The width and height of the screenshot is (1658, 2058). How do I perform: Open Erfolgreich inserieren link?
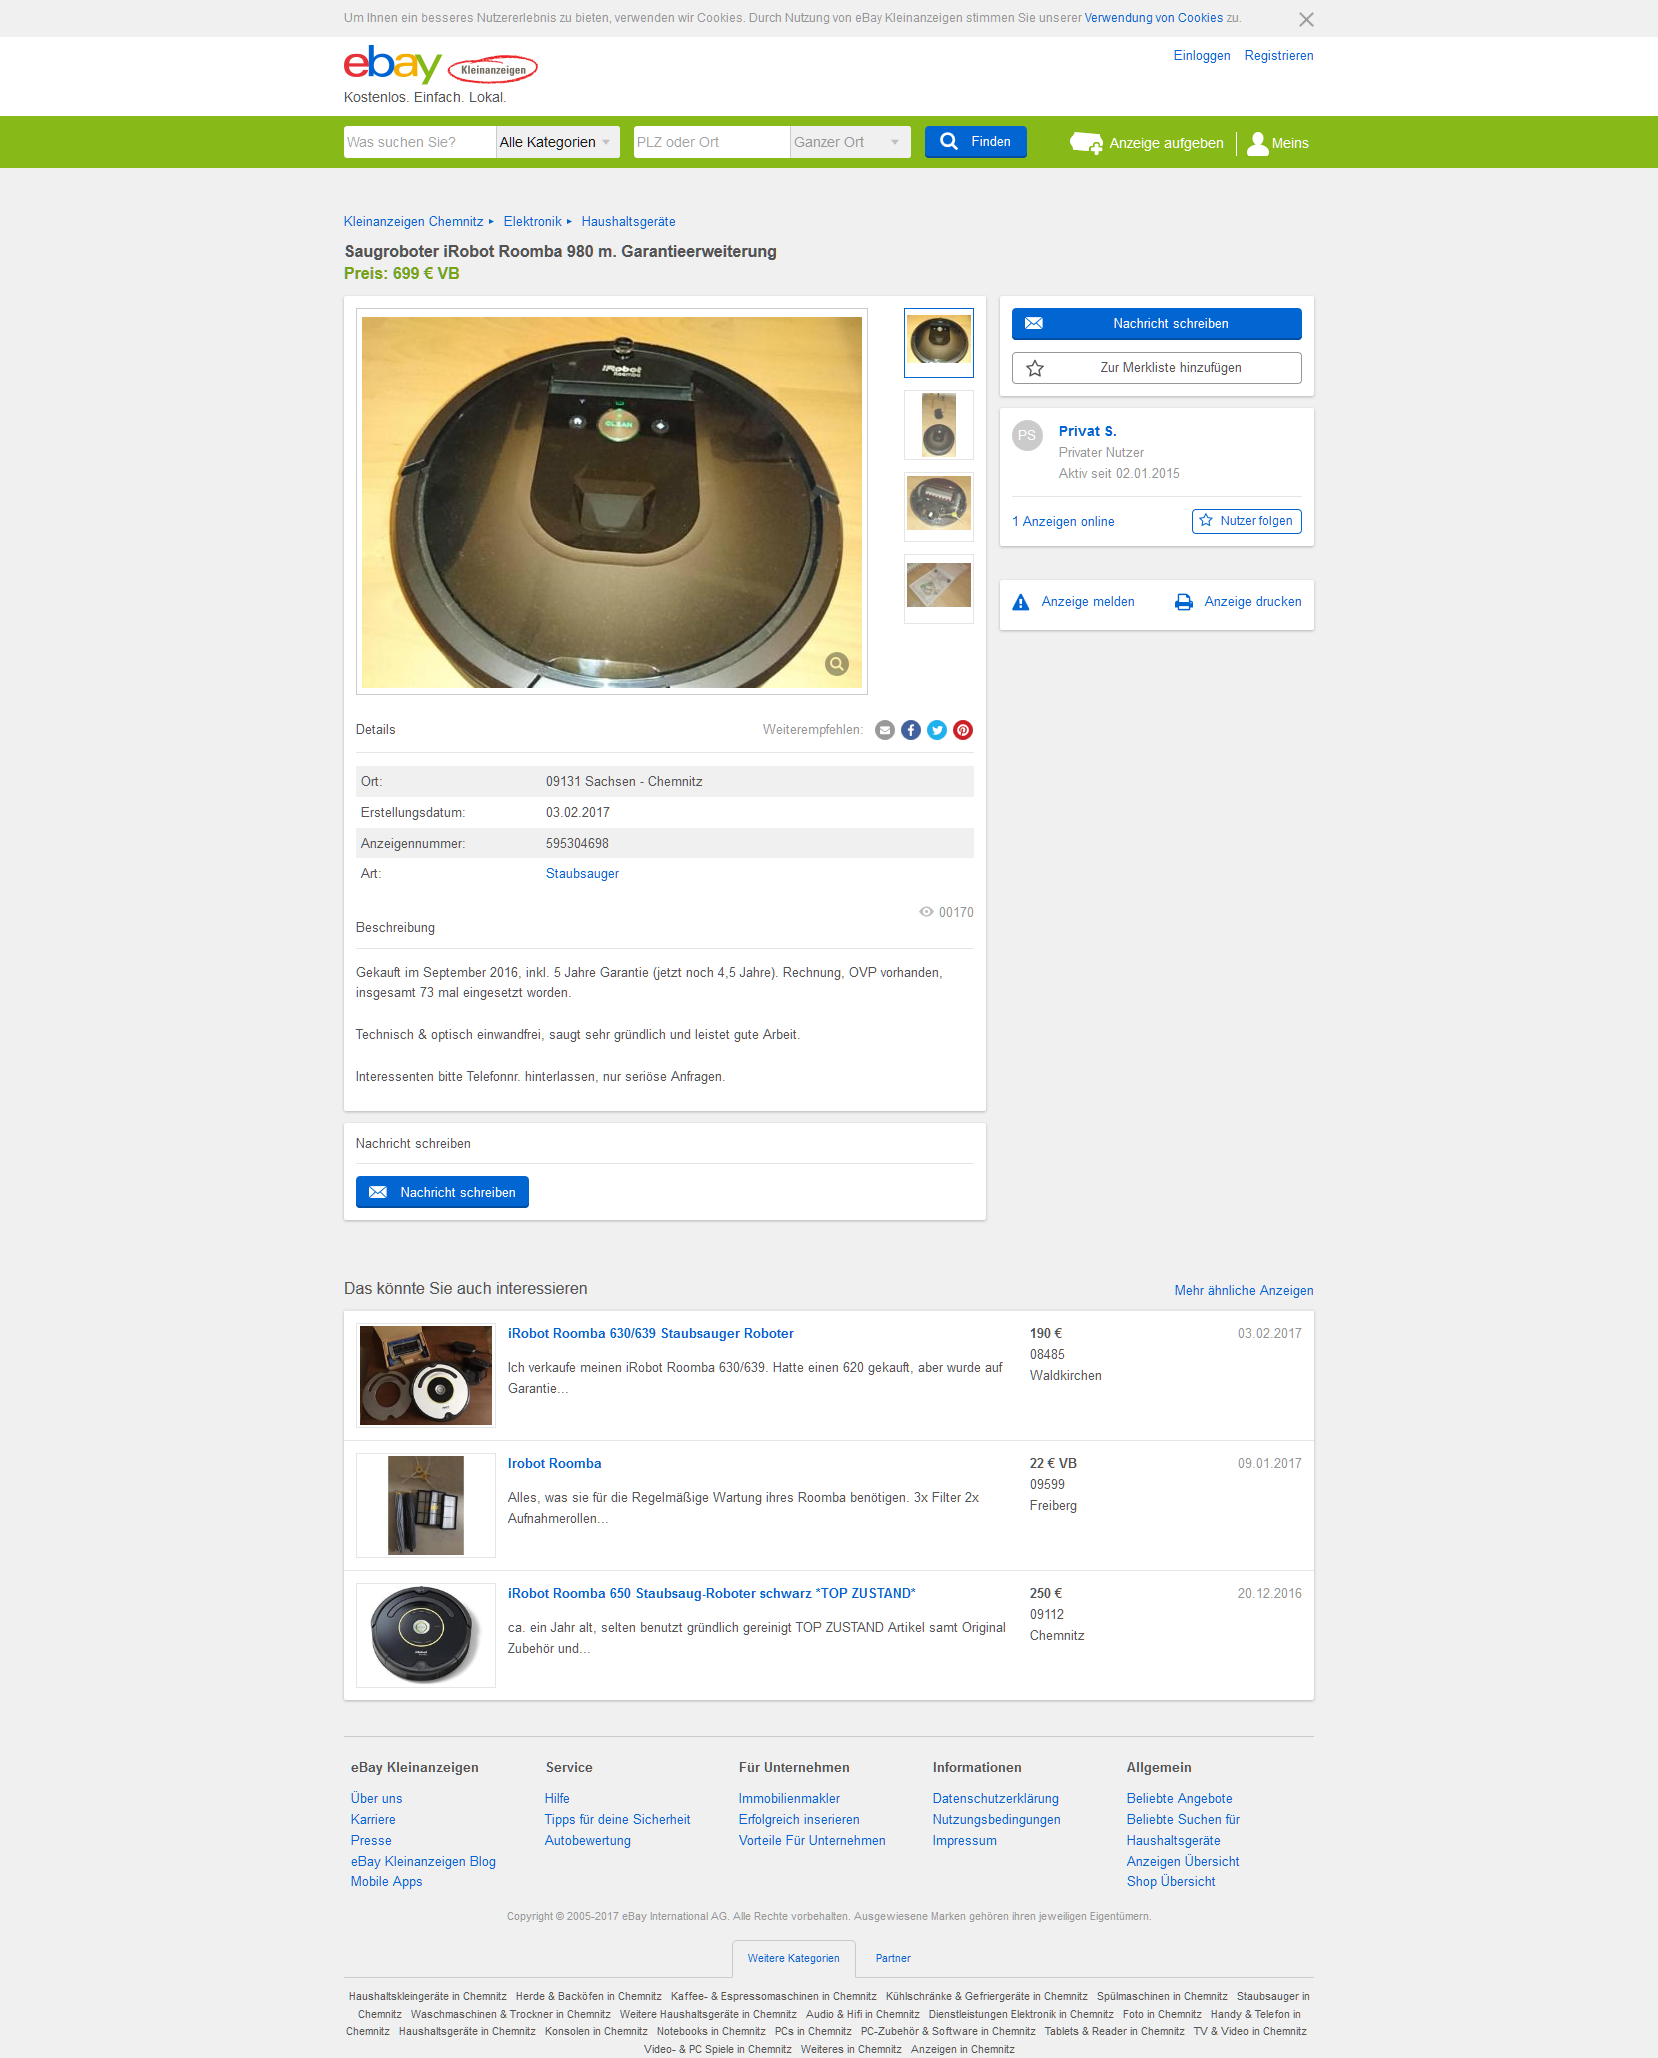pyautogui.click(x=799, y=1820)
